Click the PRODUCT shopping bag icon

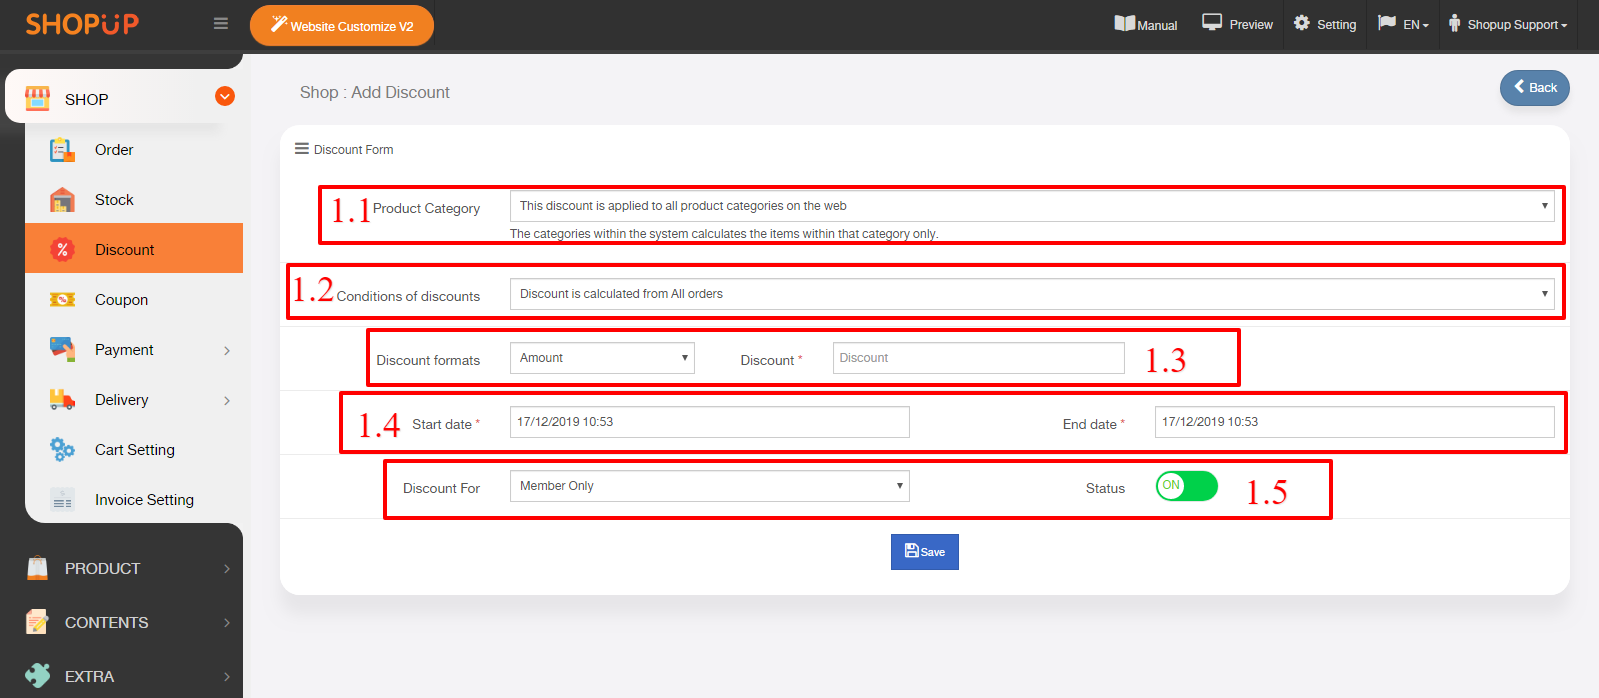(37, 568)
